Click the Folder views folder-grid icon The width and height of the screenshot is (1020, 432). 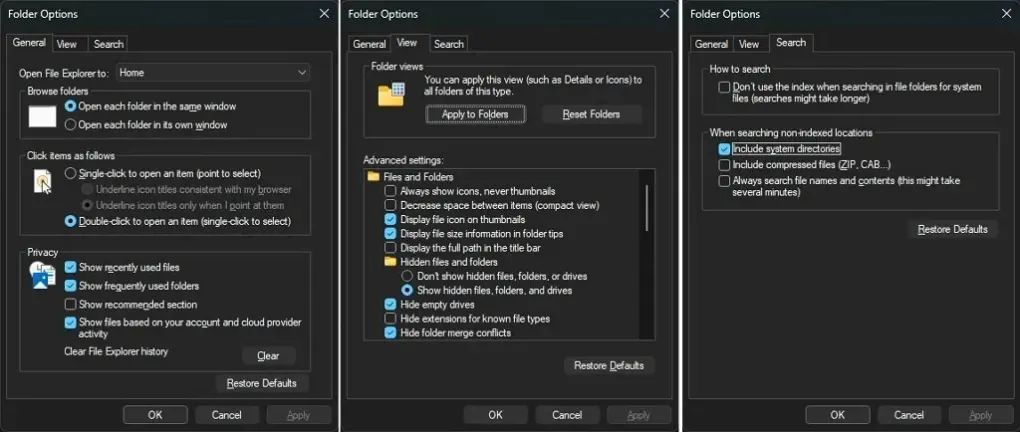tap(392, 94)
